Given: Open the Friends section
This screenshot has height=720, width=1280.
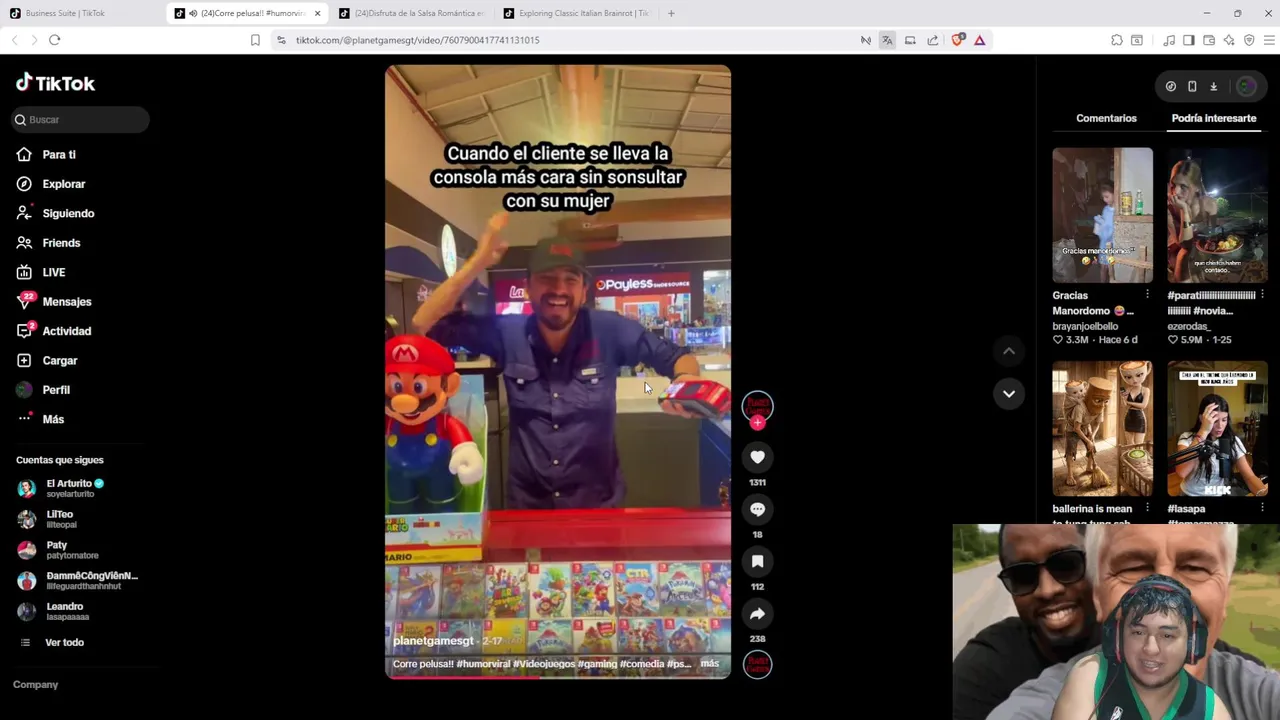Looking at the screenshot, I should [48, 243].
